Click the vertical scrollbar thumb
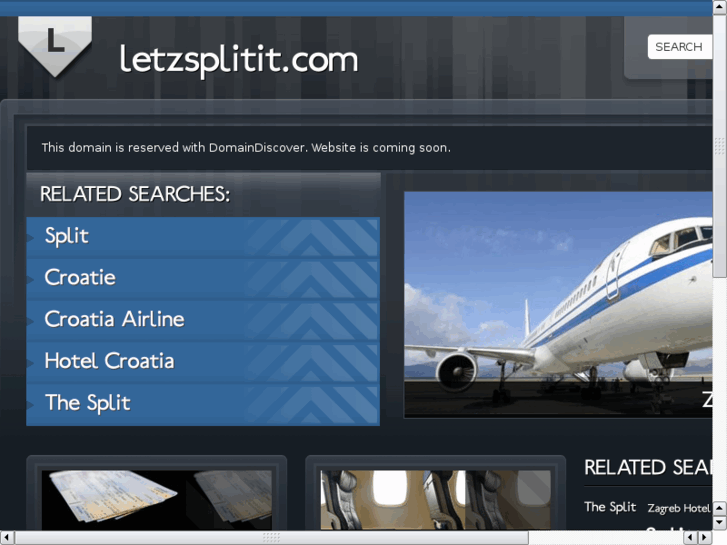The height and width of the screenshot is (545, 727). [720, 146]
